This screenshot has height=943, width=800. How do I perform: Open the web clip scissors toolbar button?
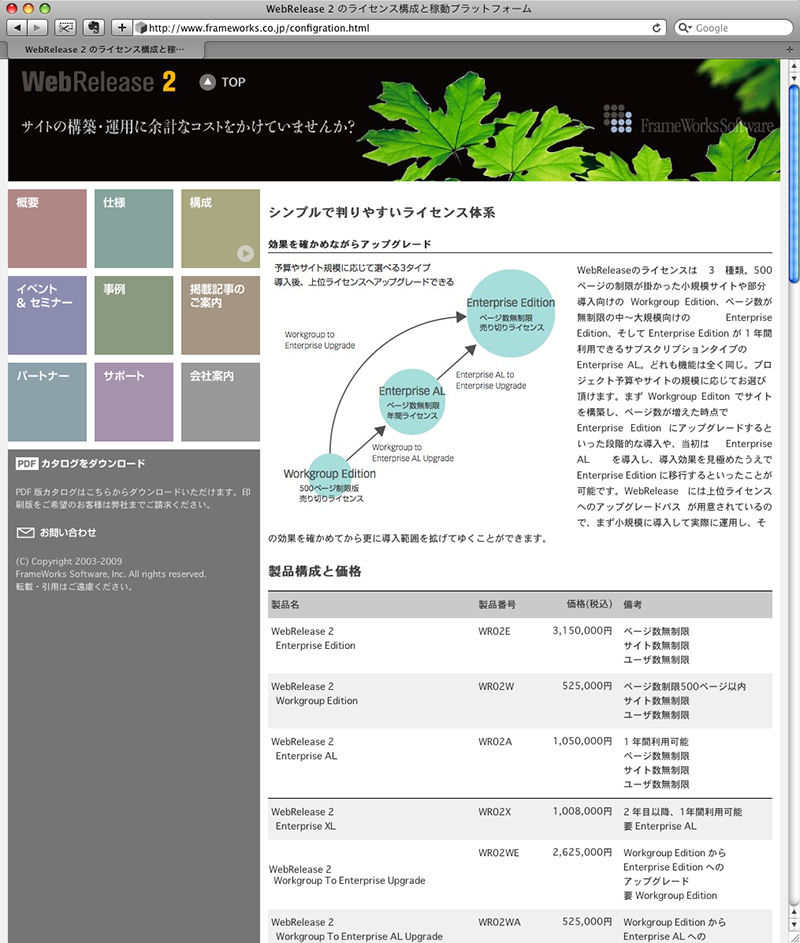[x=65, y=28]
